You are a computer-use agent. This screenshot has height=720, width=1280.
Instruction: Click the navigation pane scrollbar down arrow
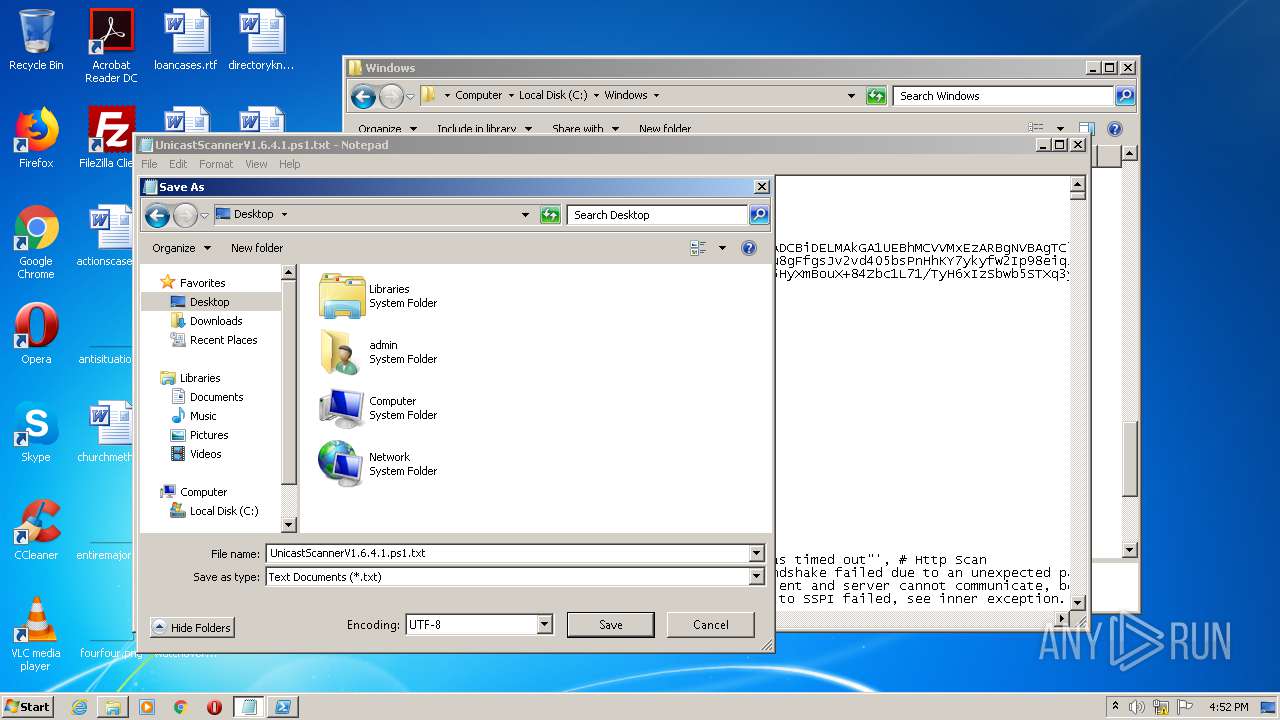[289, 525]
